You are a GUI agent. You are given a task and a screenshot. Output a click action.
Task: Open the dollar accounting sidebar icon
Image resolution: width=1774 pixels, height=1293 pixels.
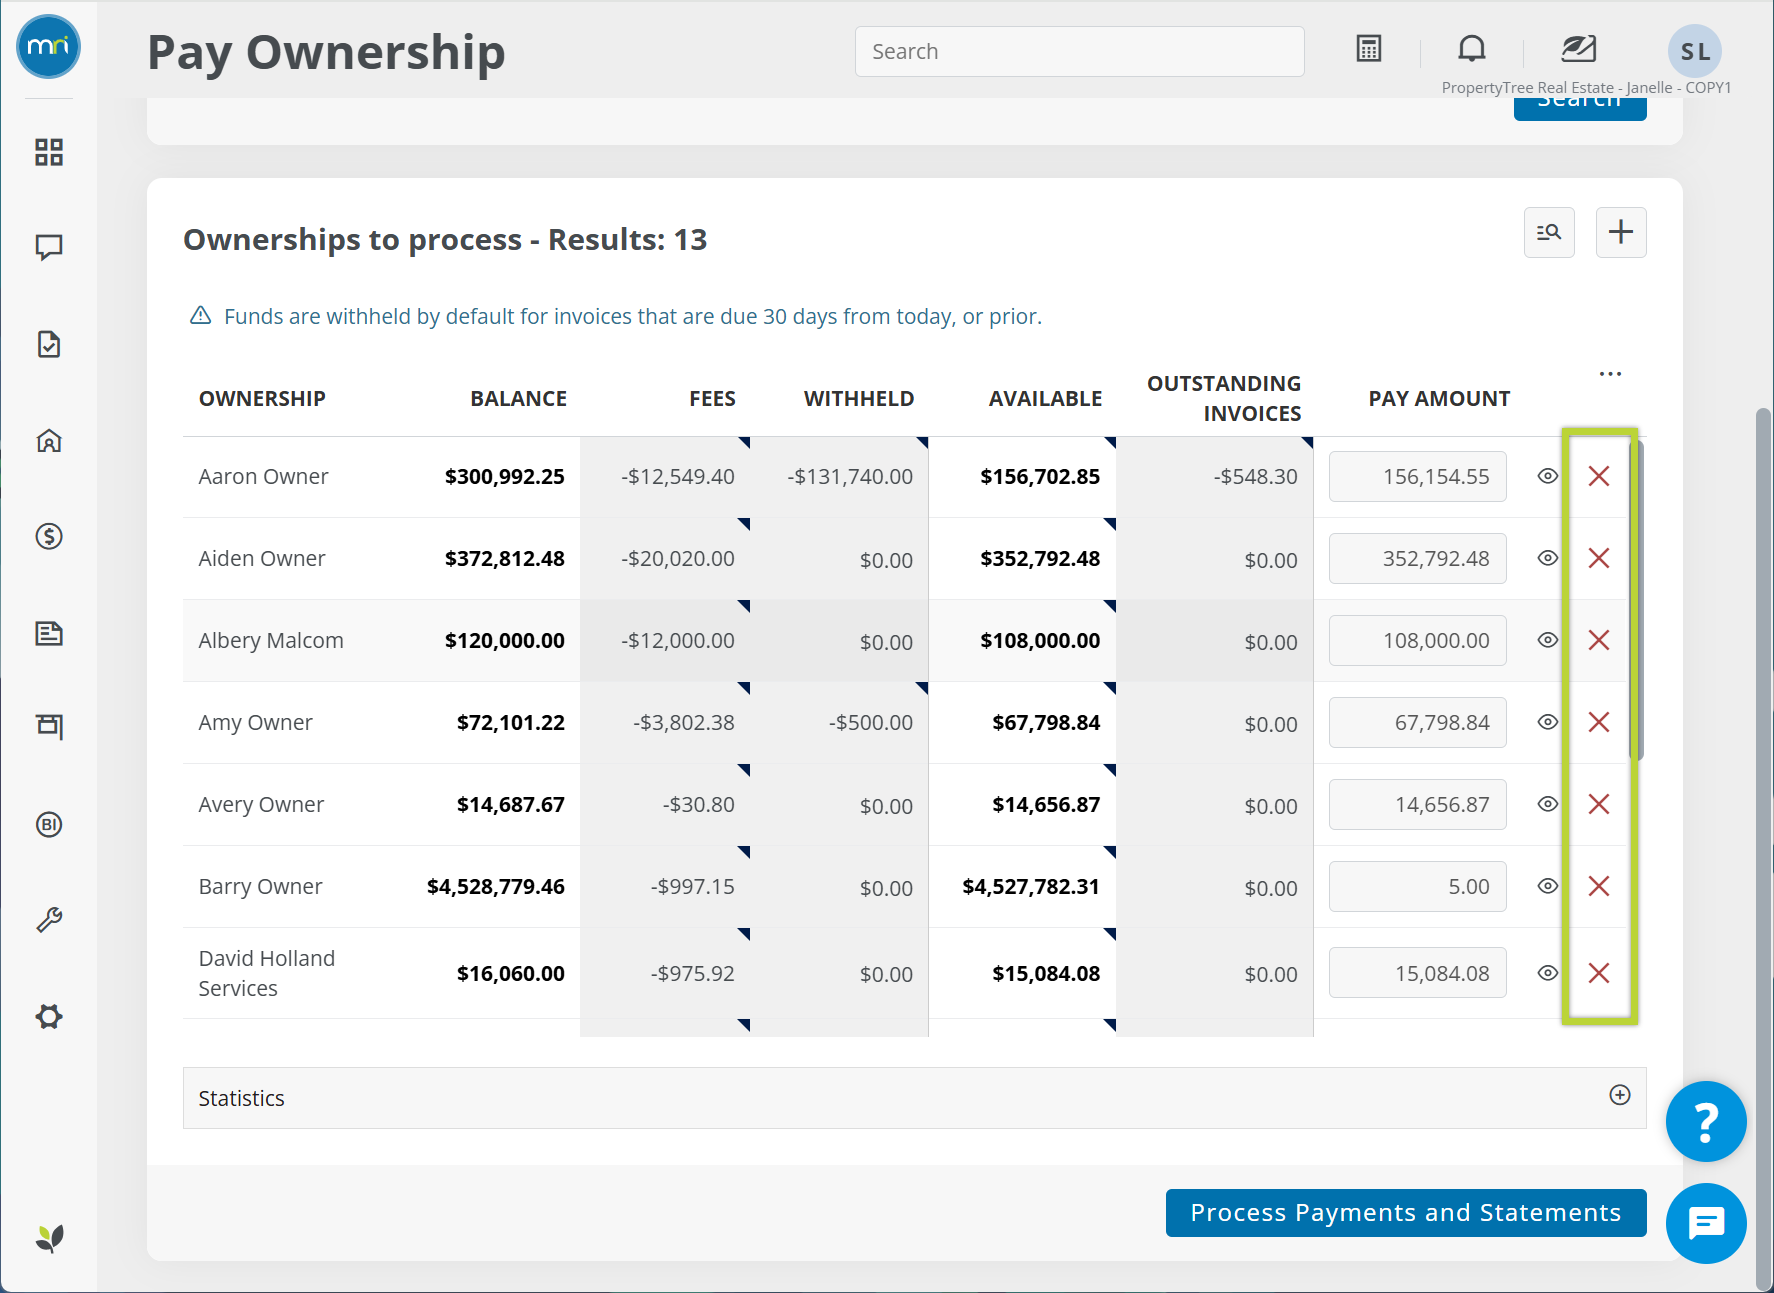tap(49, 537)
